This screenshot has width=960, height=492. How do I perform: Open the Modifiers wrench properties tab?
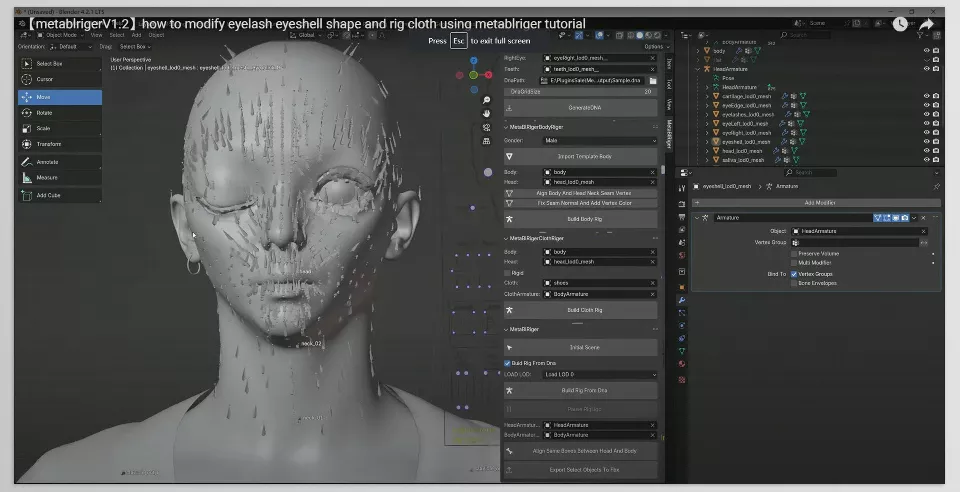pyautogui.click(x=682, y=300)
